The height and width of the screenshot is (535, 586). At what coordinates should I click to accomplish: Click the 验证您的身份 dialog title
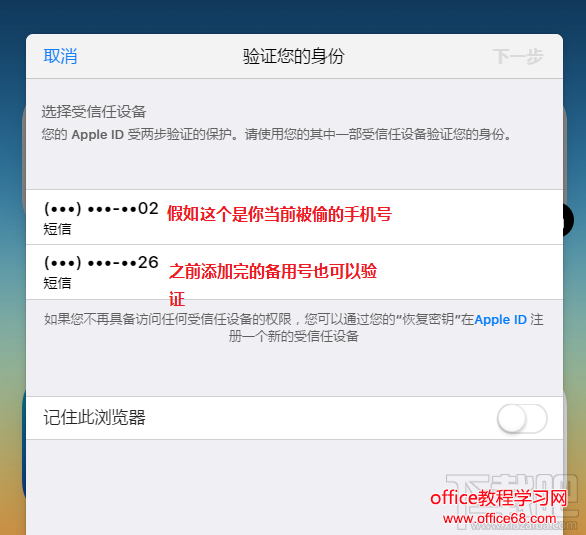pos(294,56)
